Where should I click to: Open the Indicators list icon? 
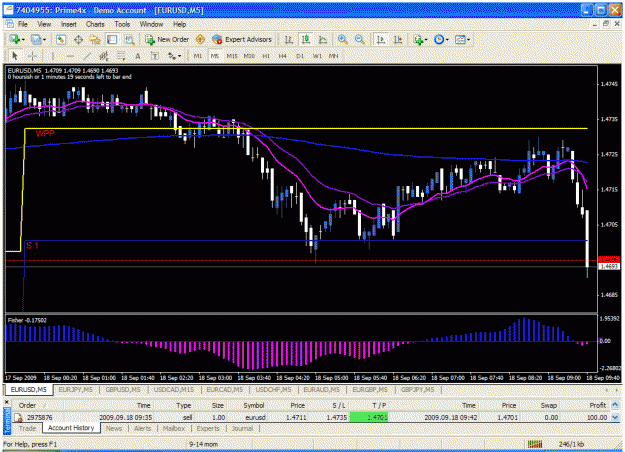coord(418,39)
